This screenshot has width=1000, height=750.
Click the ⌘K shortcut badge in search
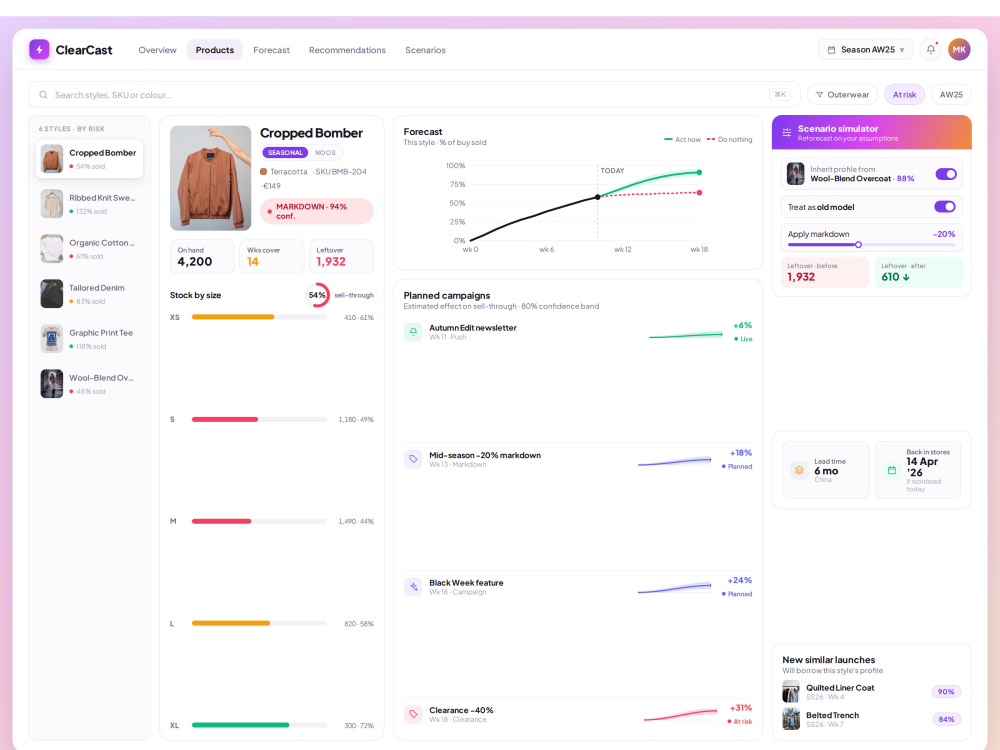coord(780,94)
